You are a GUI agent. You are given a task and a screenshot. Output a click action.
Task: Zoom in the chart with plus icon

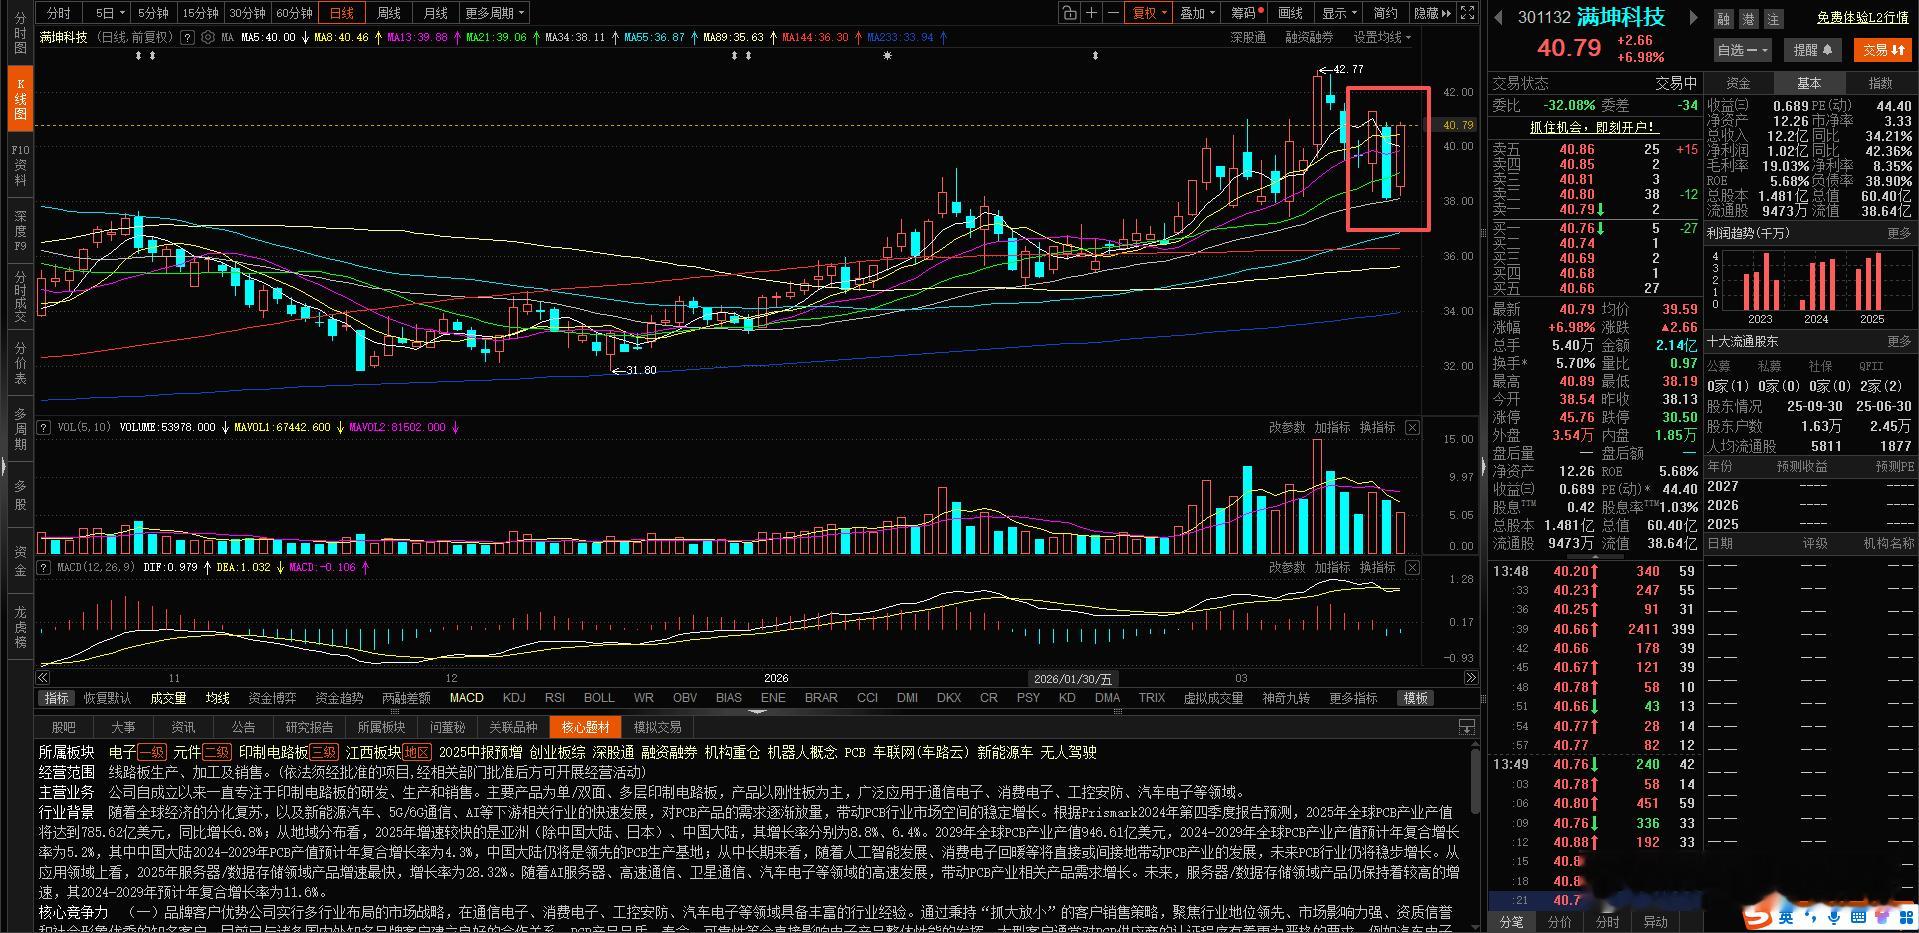1091,13
